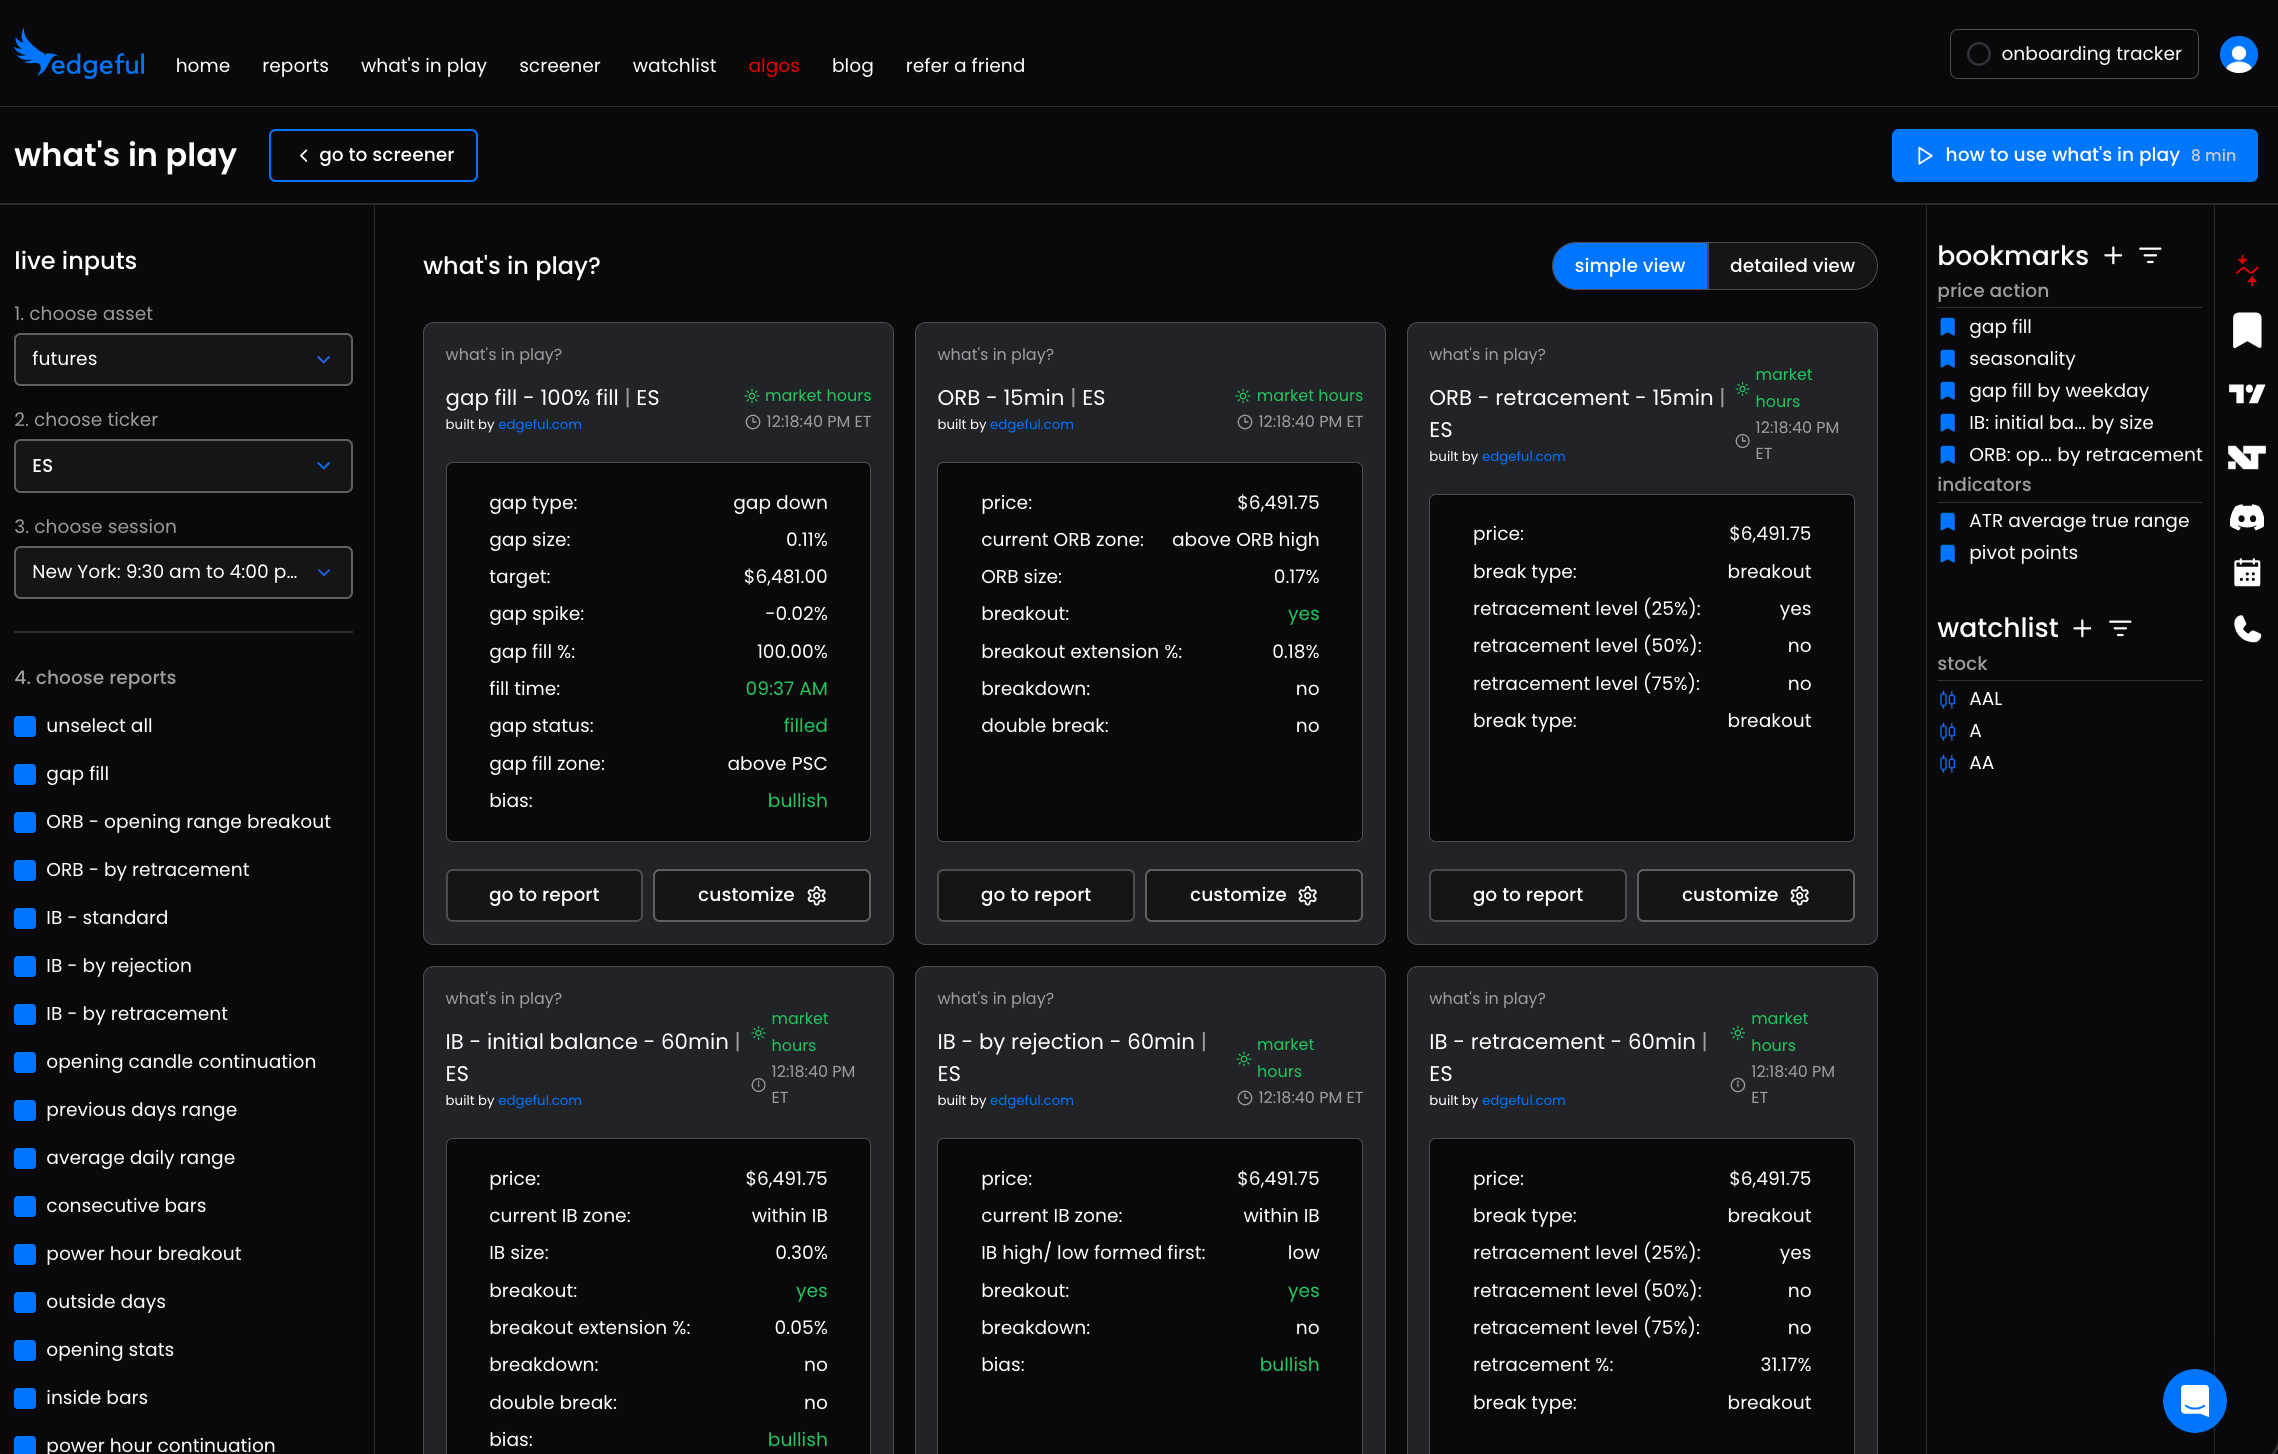Expand the futures asset dropdown
Viewport: 2278px width, 1454px height.
tap(183, 359)
